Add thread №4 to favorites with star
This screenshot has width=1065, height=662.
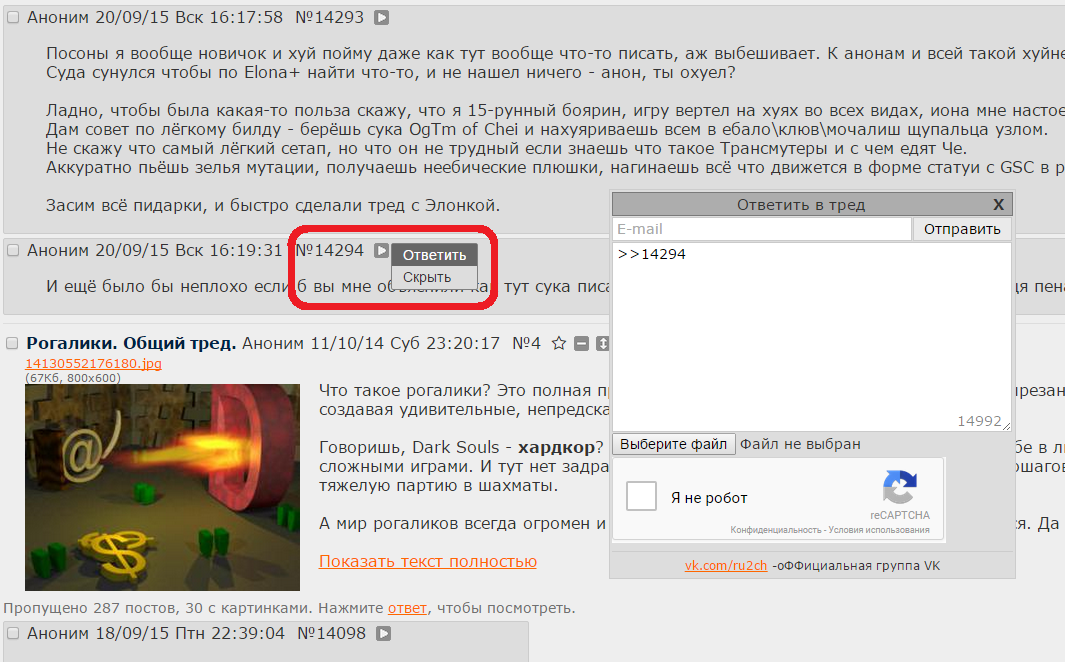(559, 344)
